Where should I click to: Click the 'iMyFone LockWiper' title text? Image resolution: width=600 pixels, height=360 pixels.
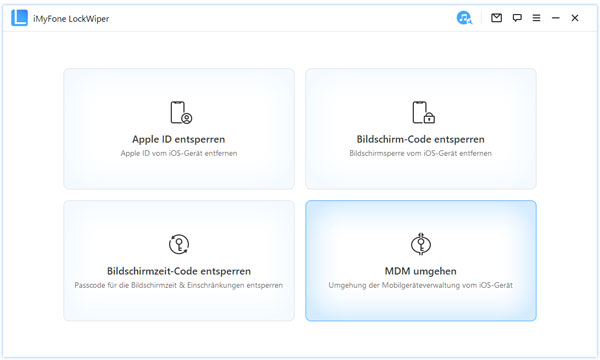(71, 19)
